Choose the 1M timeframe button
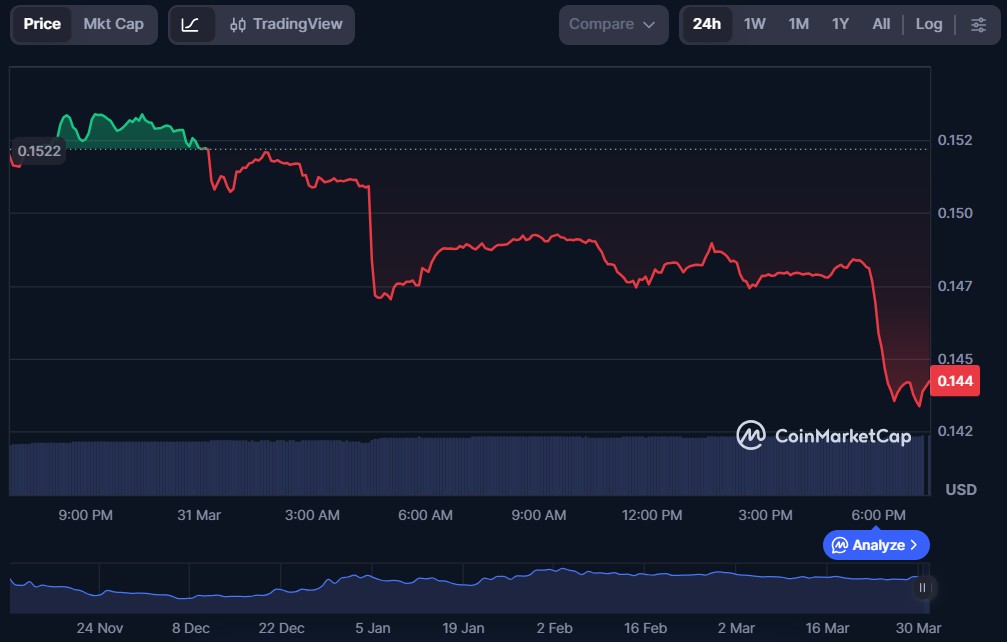The image size is (1007, 642). (x=798, y=24)
